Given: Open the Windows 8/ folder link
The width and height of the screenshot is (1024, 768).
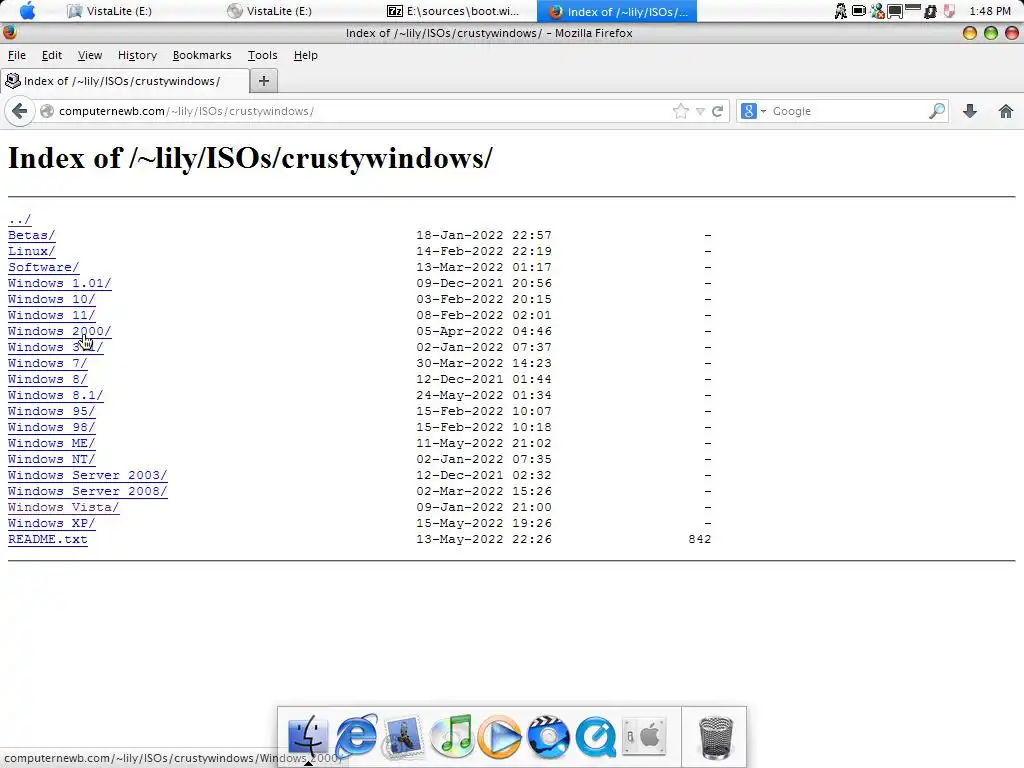Looking at the screenshot, I should click(x=47, y=379).
